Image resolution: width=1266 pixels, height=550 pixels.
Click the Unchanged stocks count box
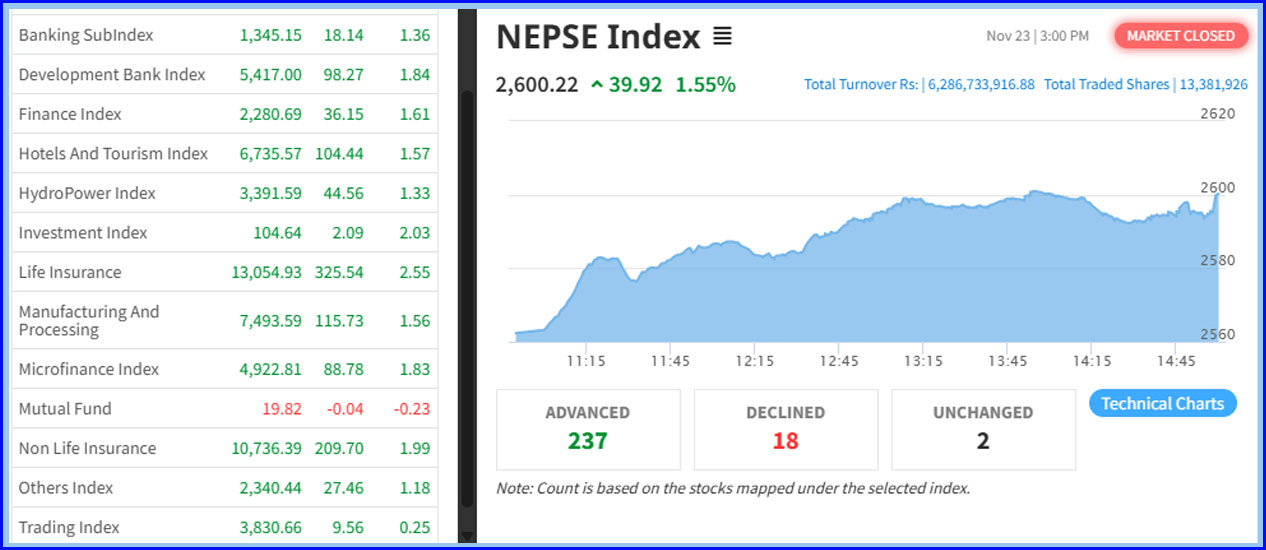click(x=983, y=429)
